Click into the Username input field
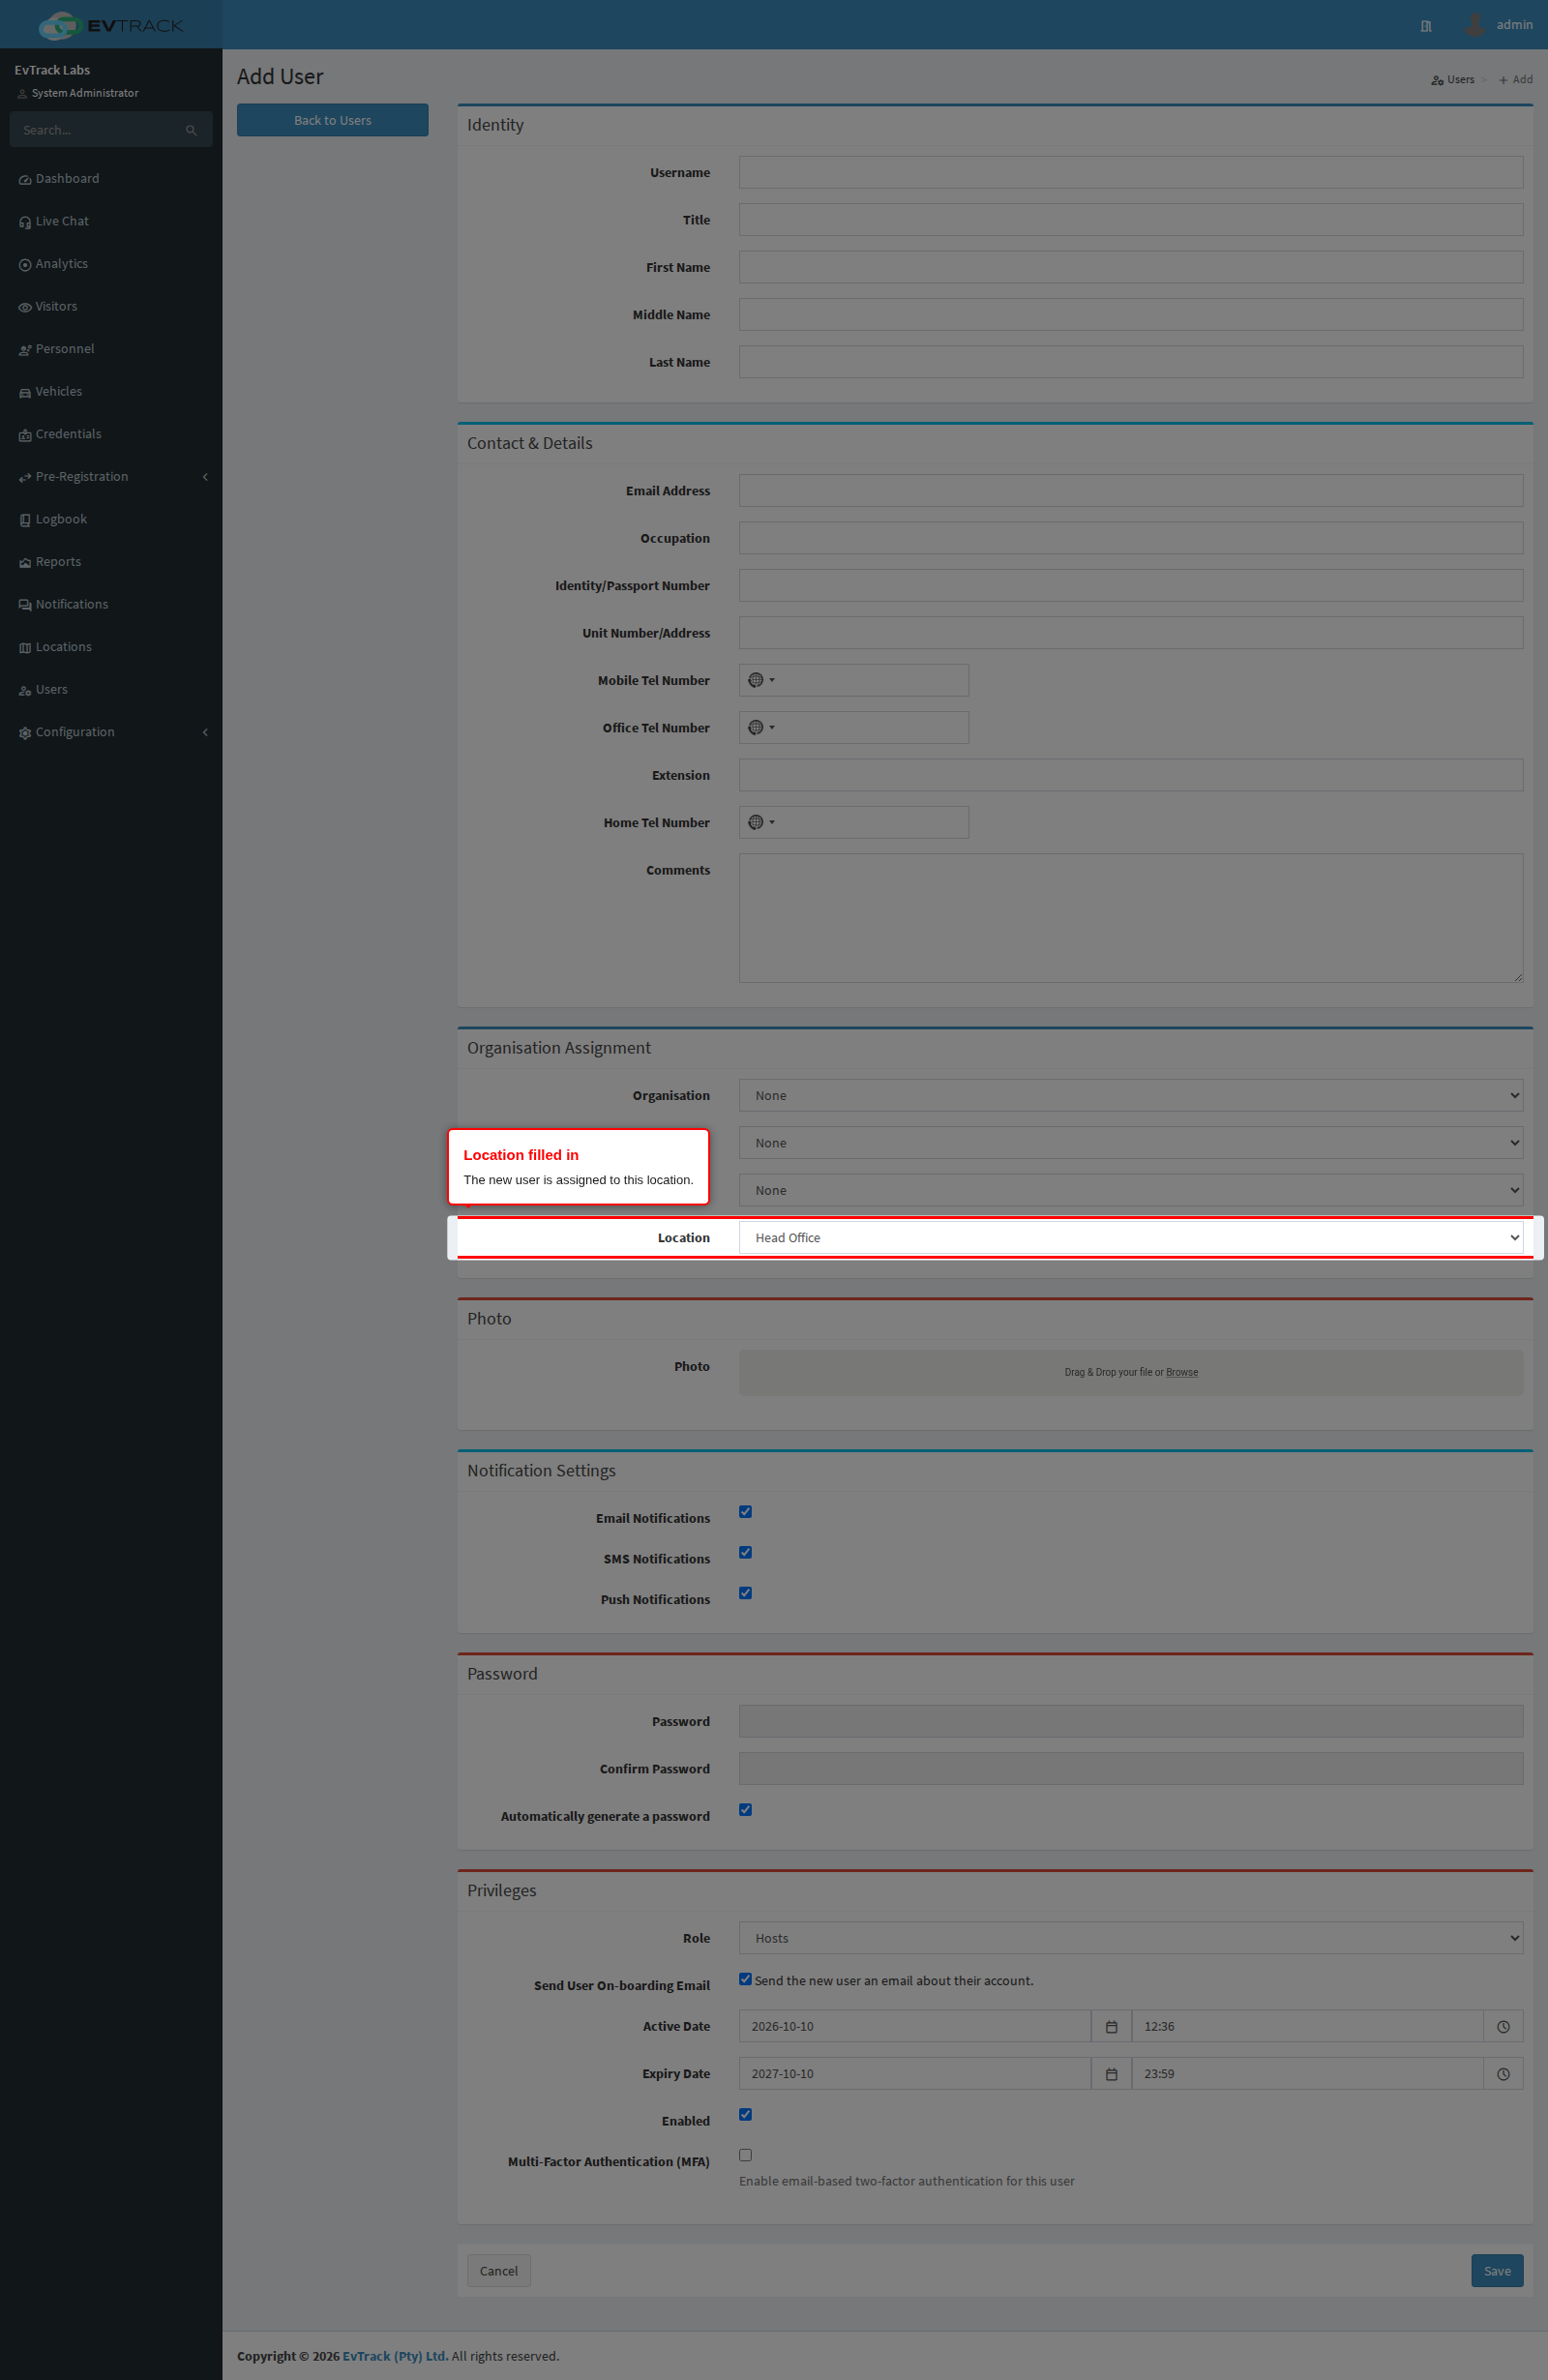This screenshot has width=1548, height=2380. point(1131,172)
